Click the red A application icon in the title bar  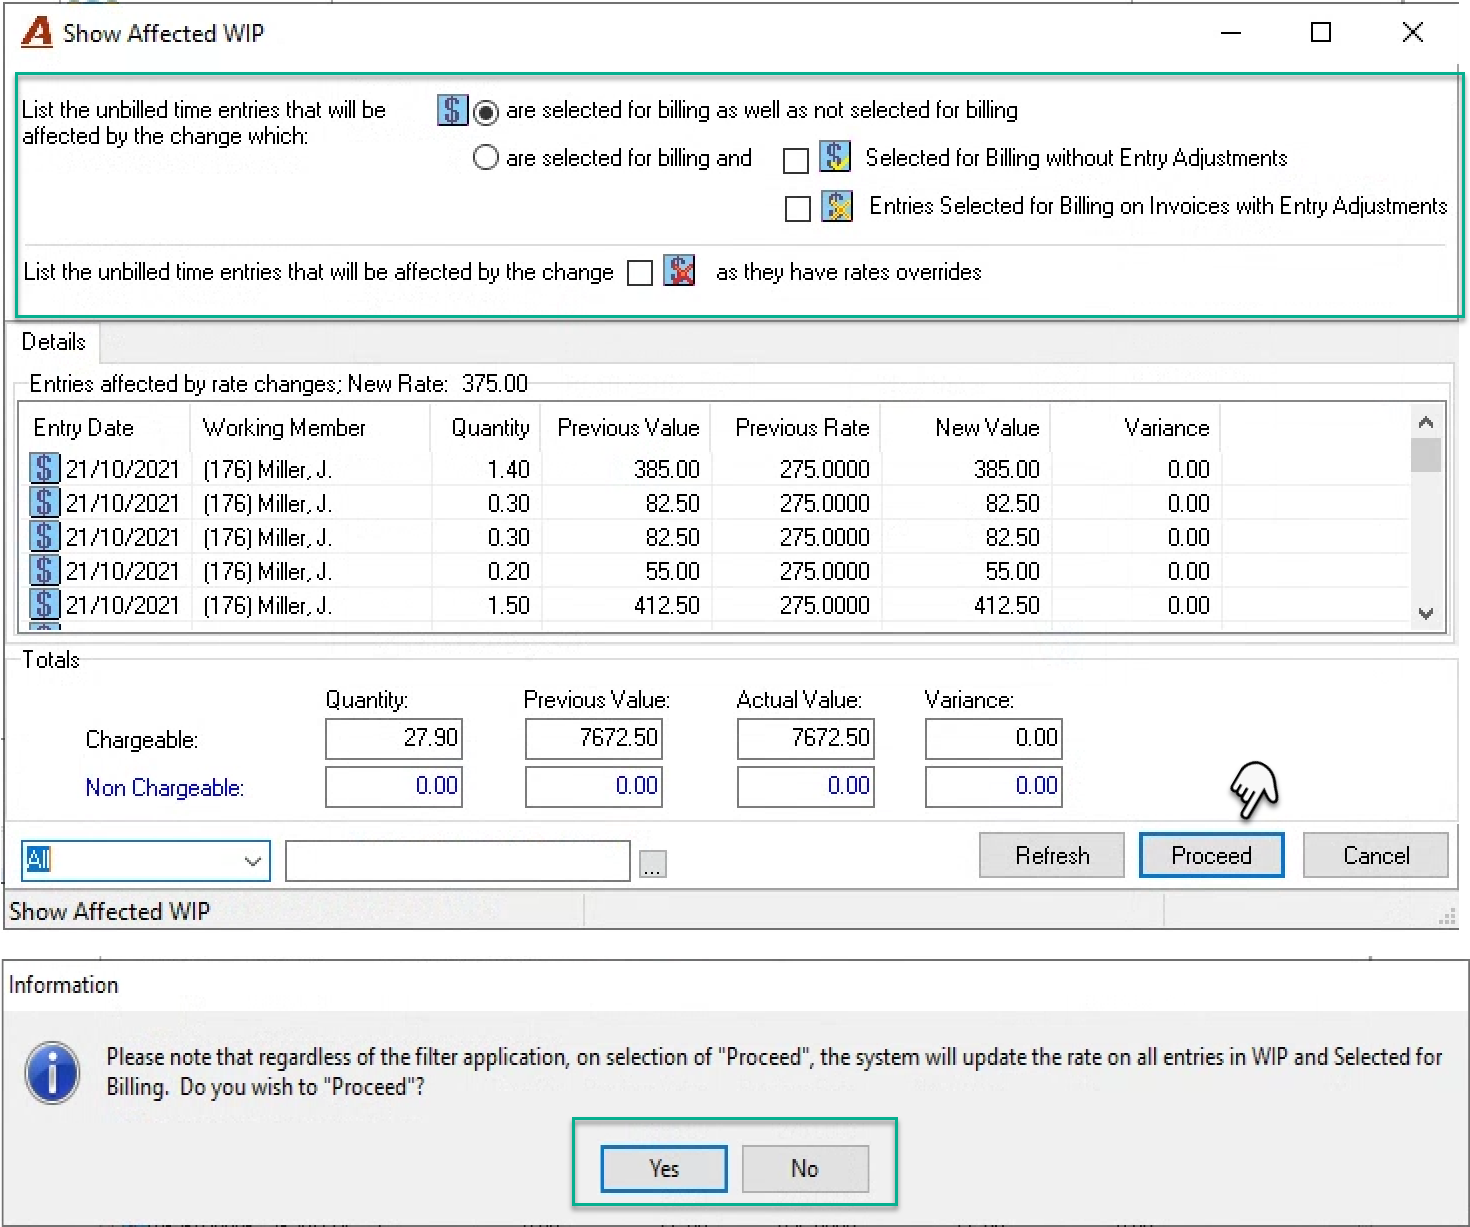point(37,33)
